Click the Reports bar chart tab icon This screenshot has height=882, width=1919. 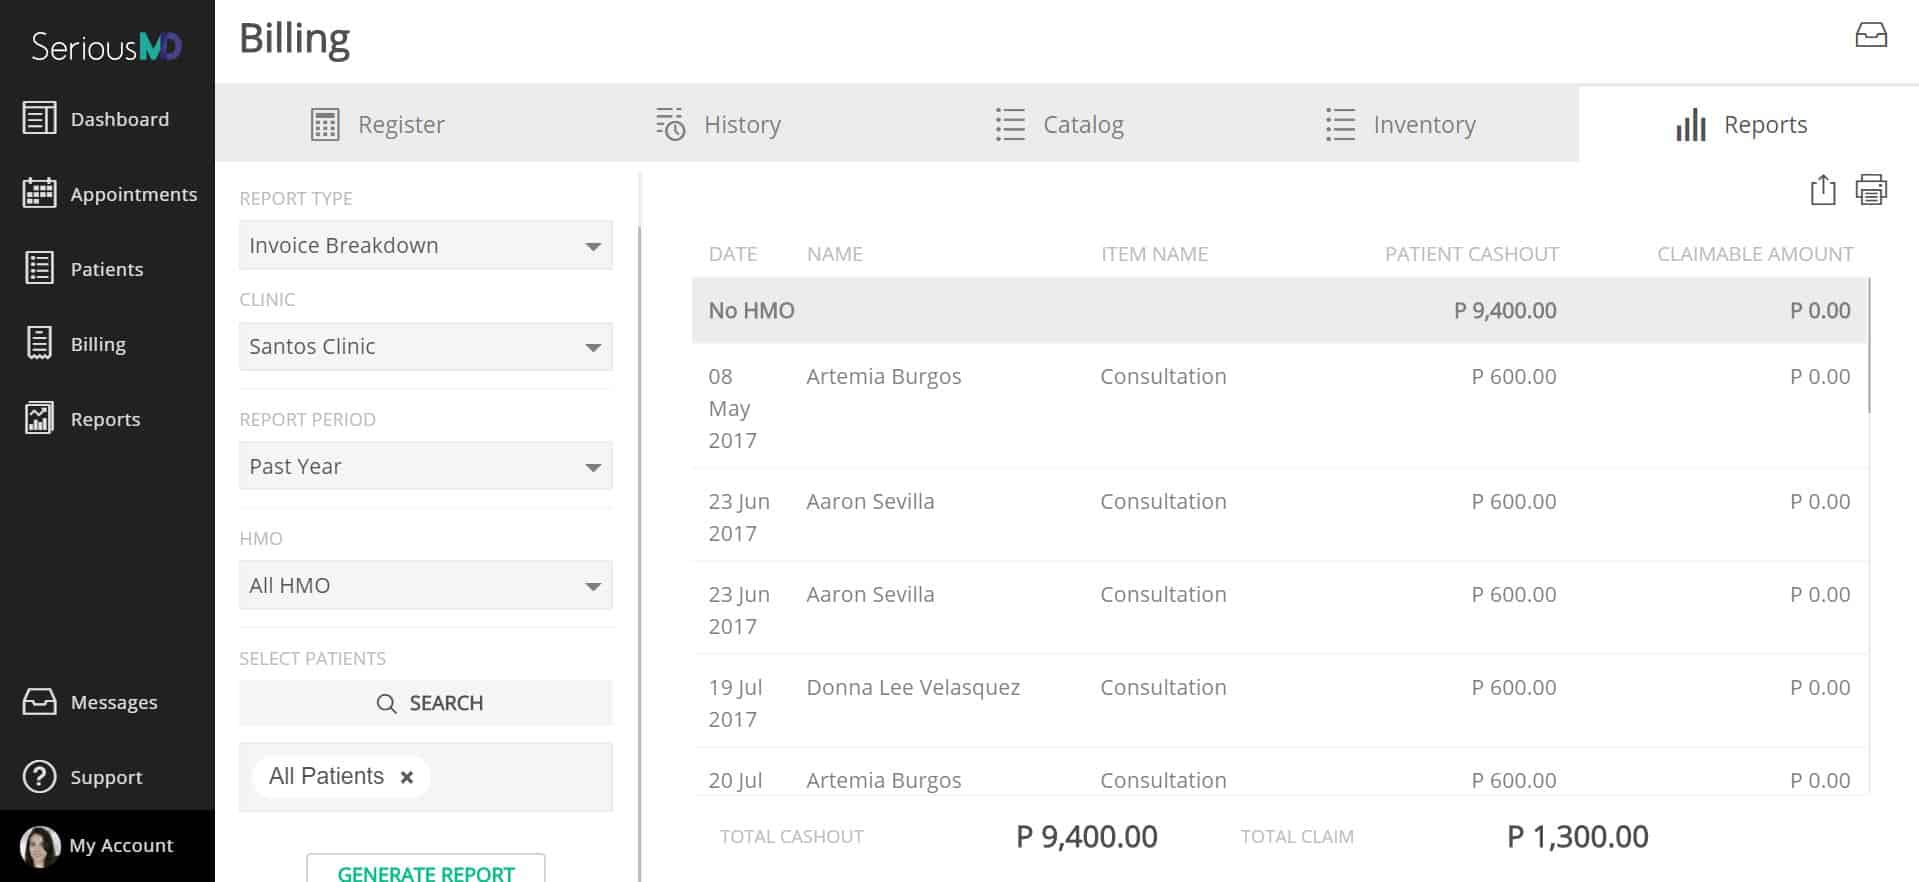point(1691,125)
